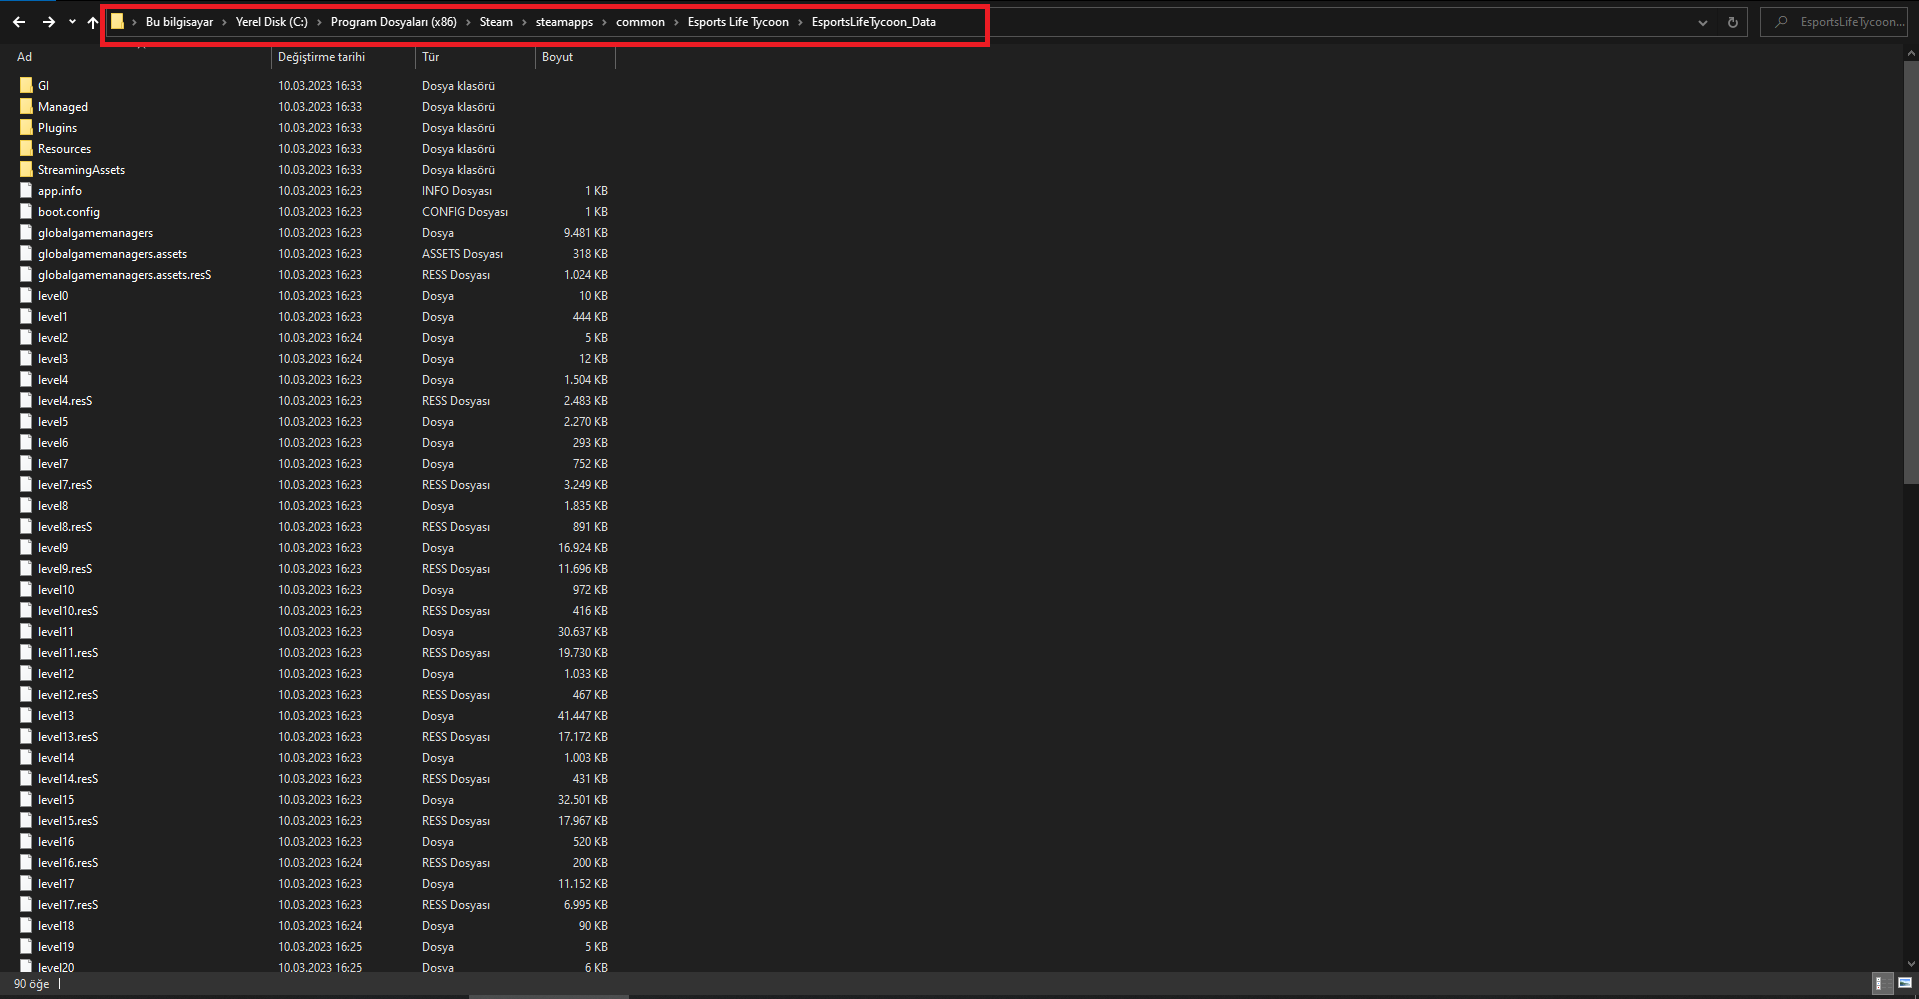The image size is (1919, 999).
Task: Expand chevron after steamapps breadcrumb
Action: pos(605,22)
